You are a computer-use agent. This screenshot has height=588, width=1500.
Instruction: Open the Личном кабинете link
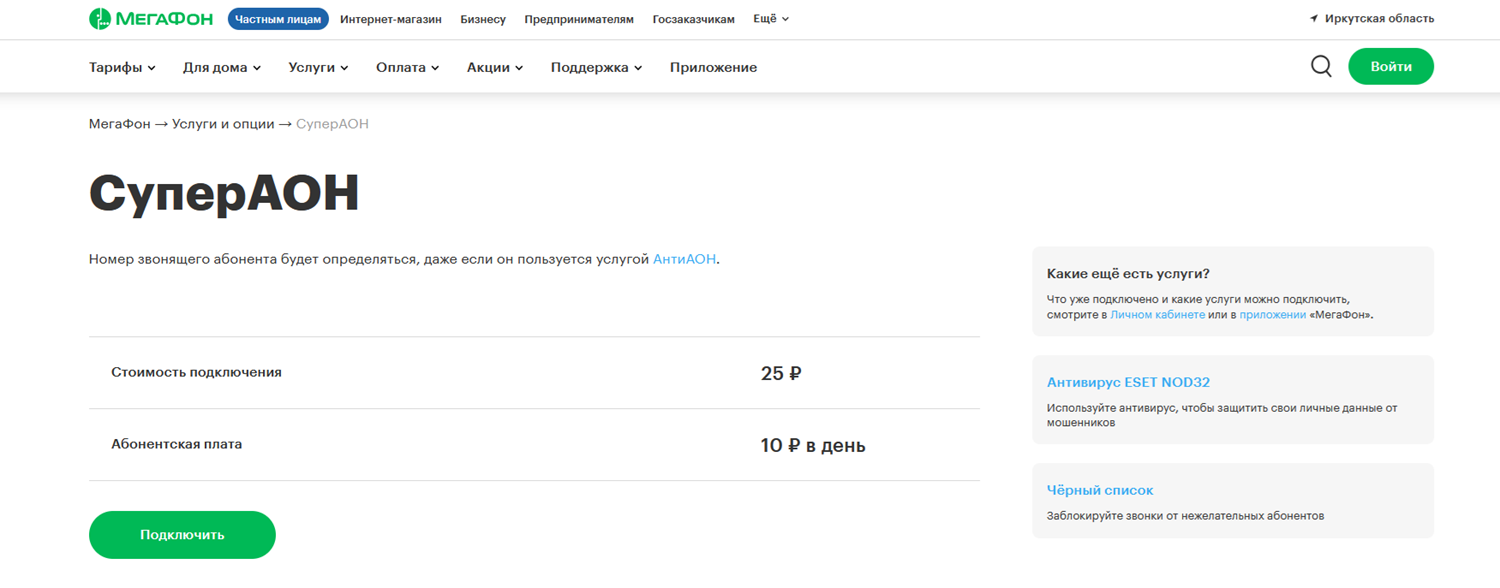point(1157,314)
